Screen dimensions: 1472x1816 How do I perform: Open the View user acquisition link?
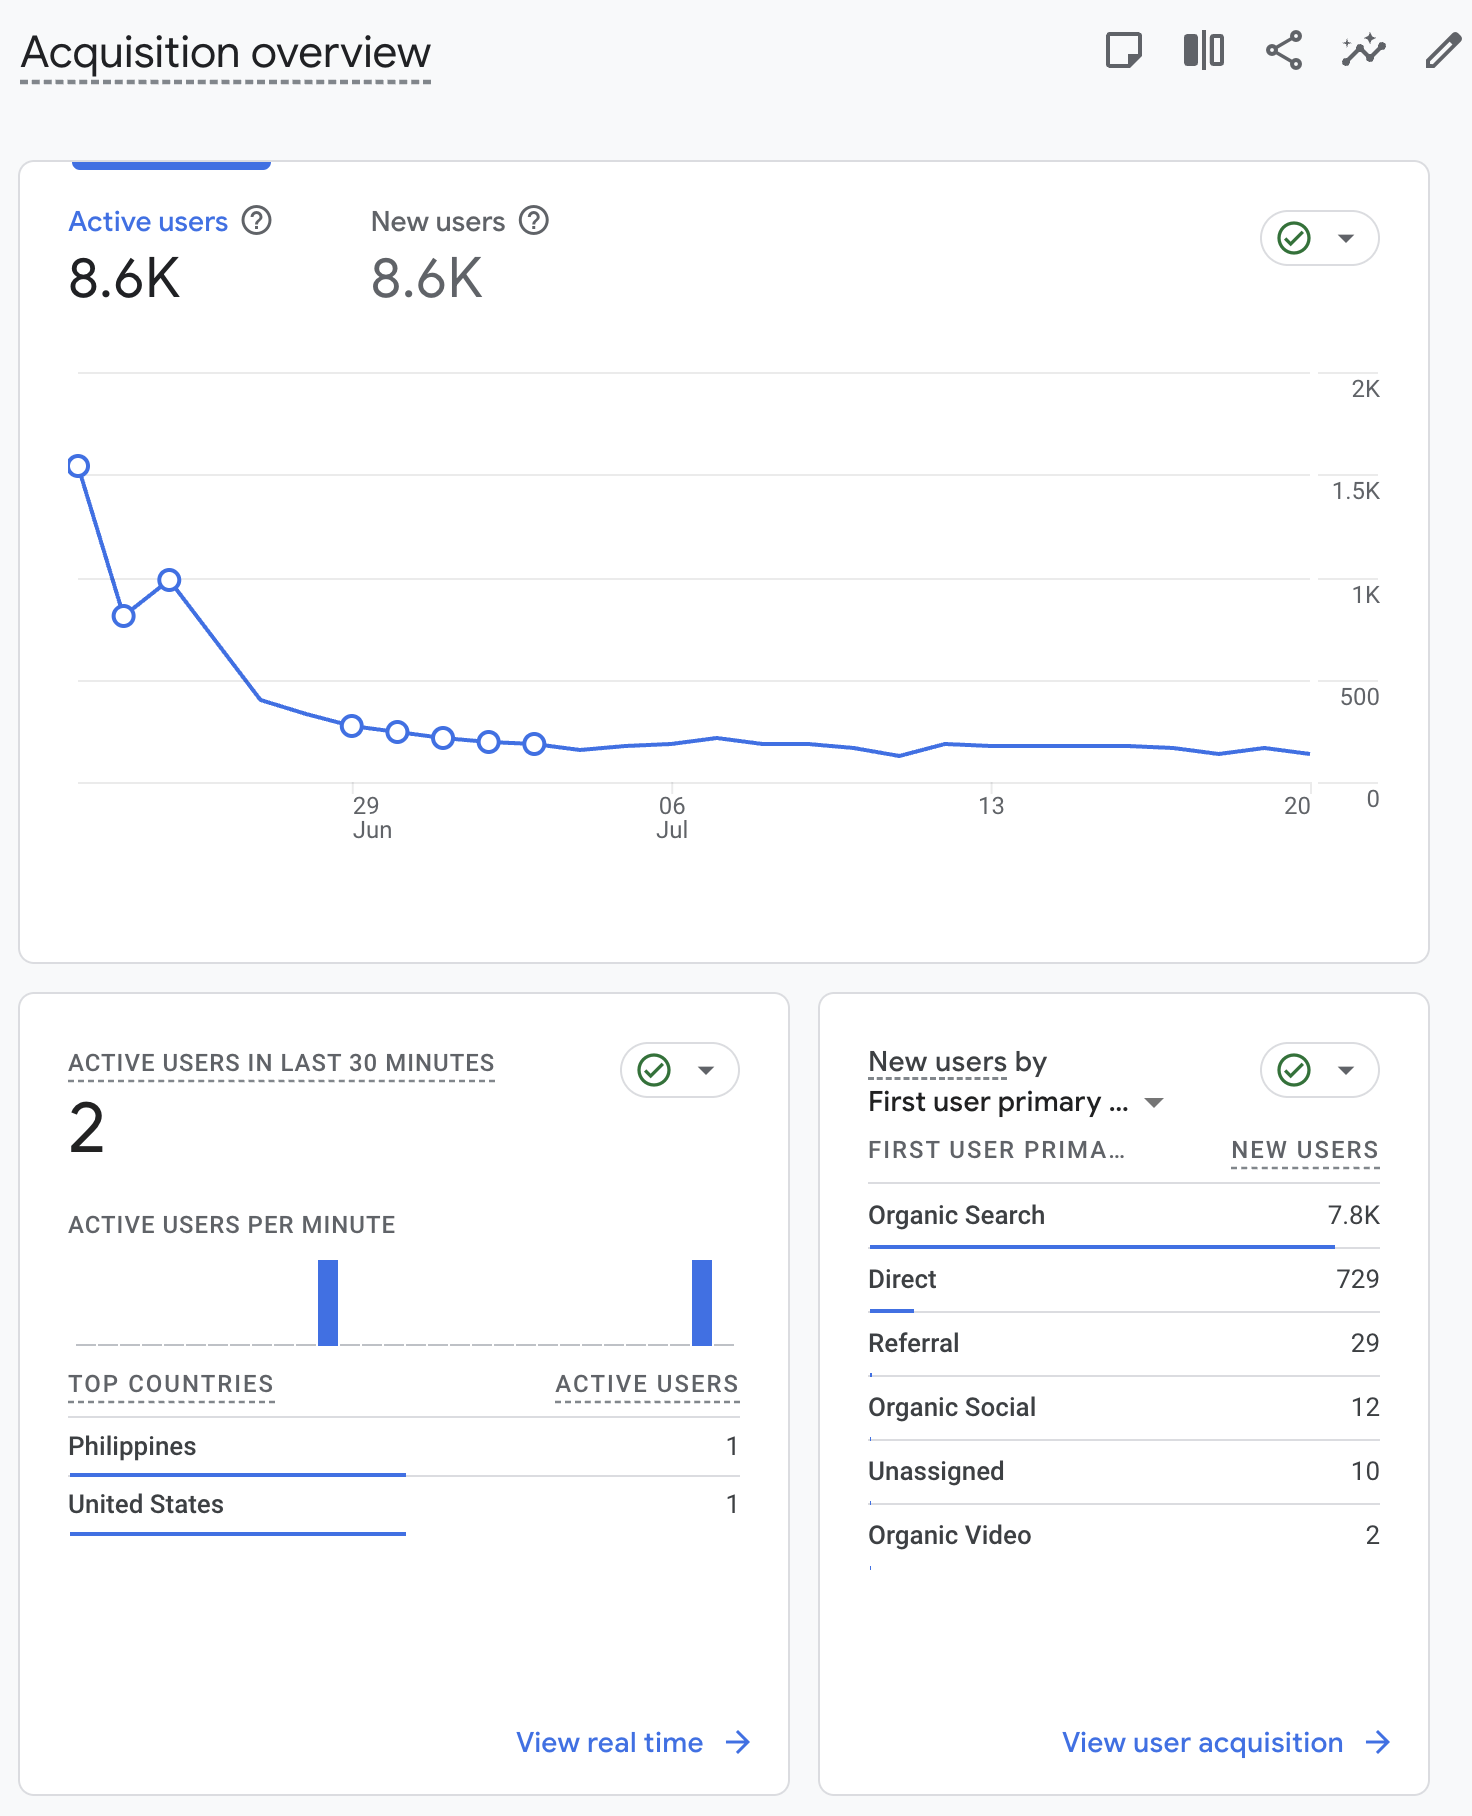(1202, 1742)
